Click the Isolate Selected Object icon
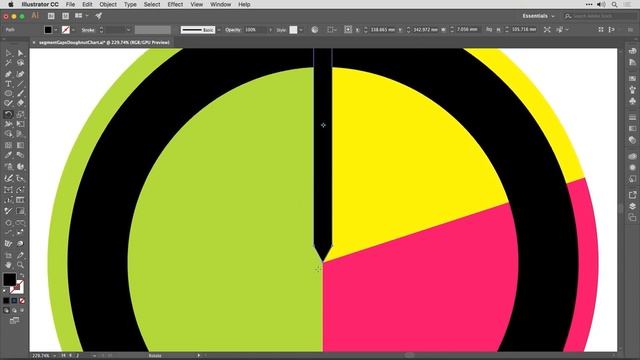Screen dimensions: 640x360 (547, 30)
